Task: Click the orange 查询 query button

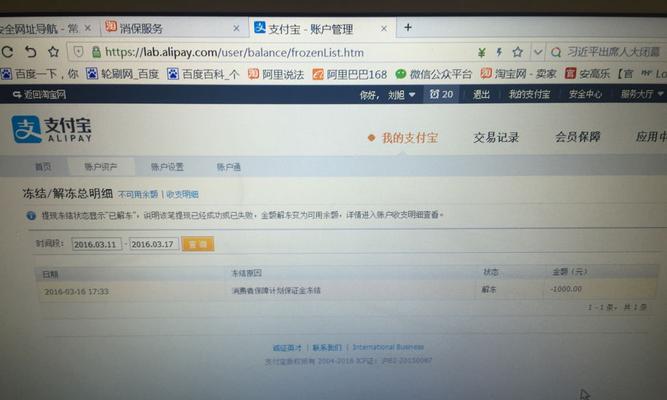Action: point(198,244)
